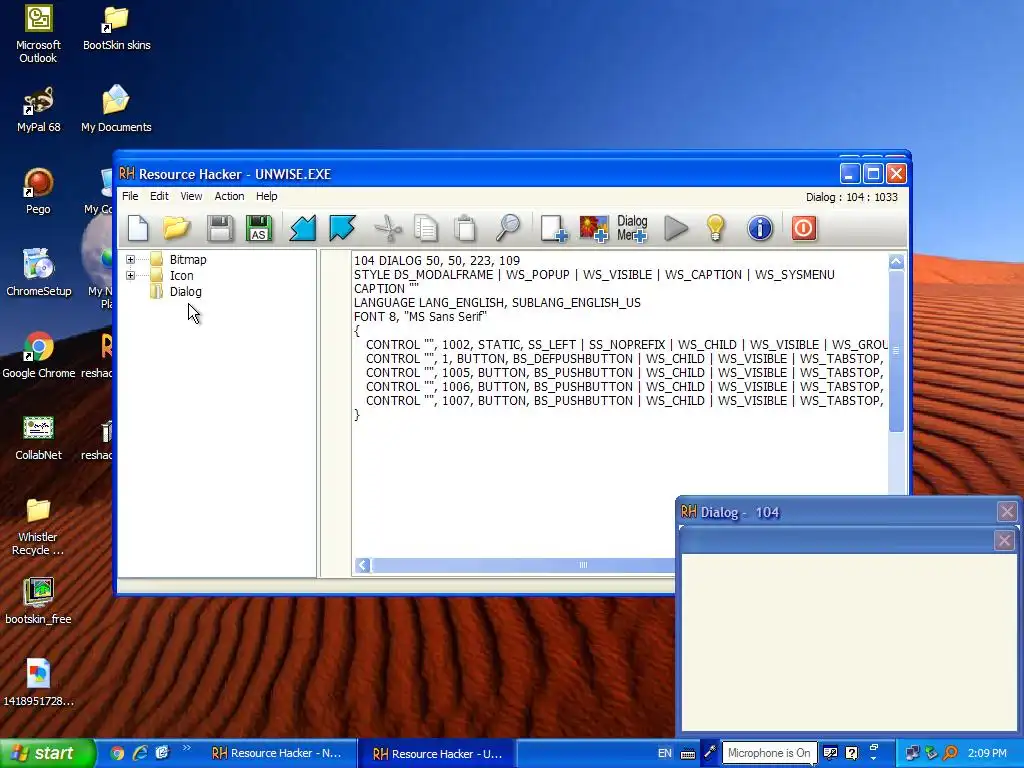Image resolution: width=1024 pixels, height=768 pixels.
Task: Click the right-pointing blue arrow toolbar icon
Action: [x=342, y=228]
